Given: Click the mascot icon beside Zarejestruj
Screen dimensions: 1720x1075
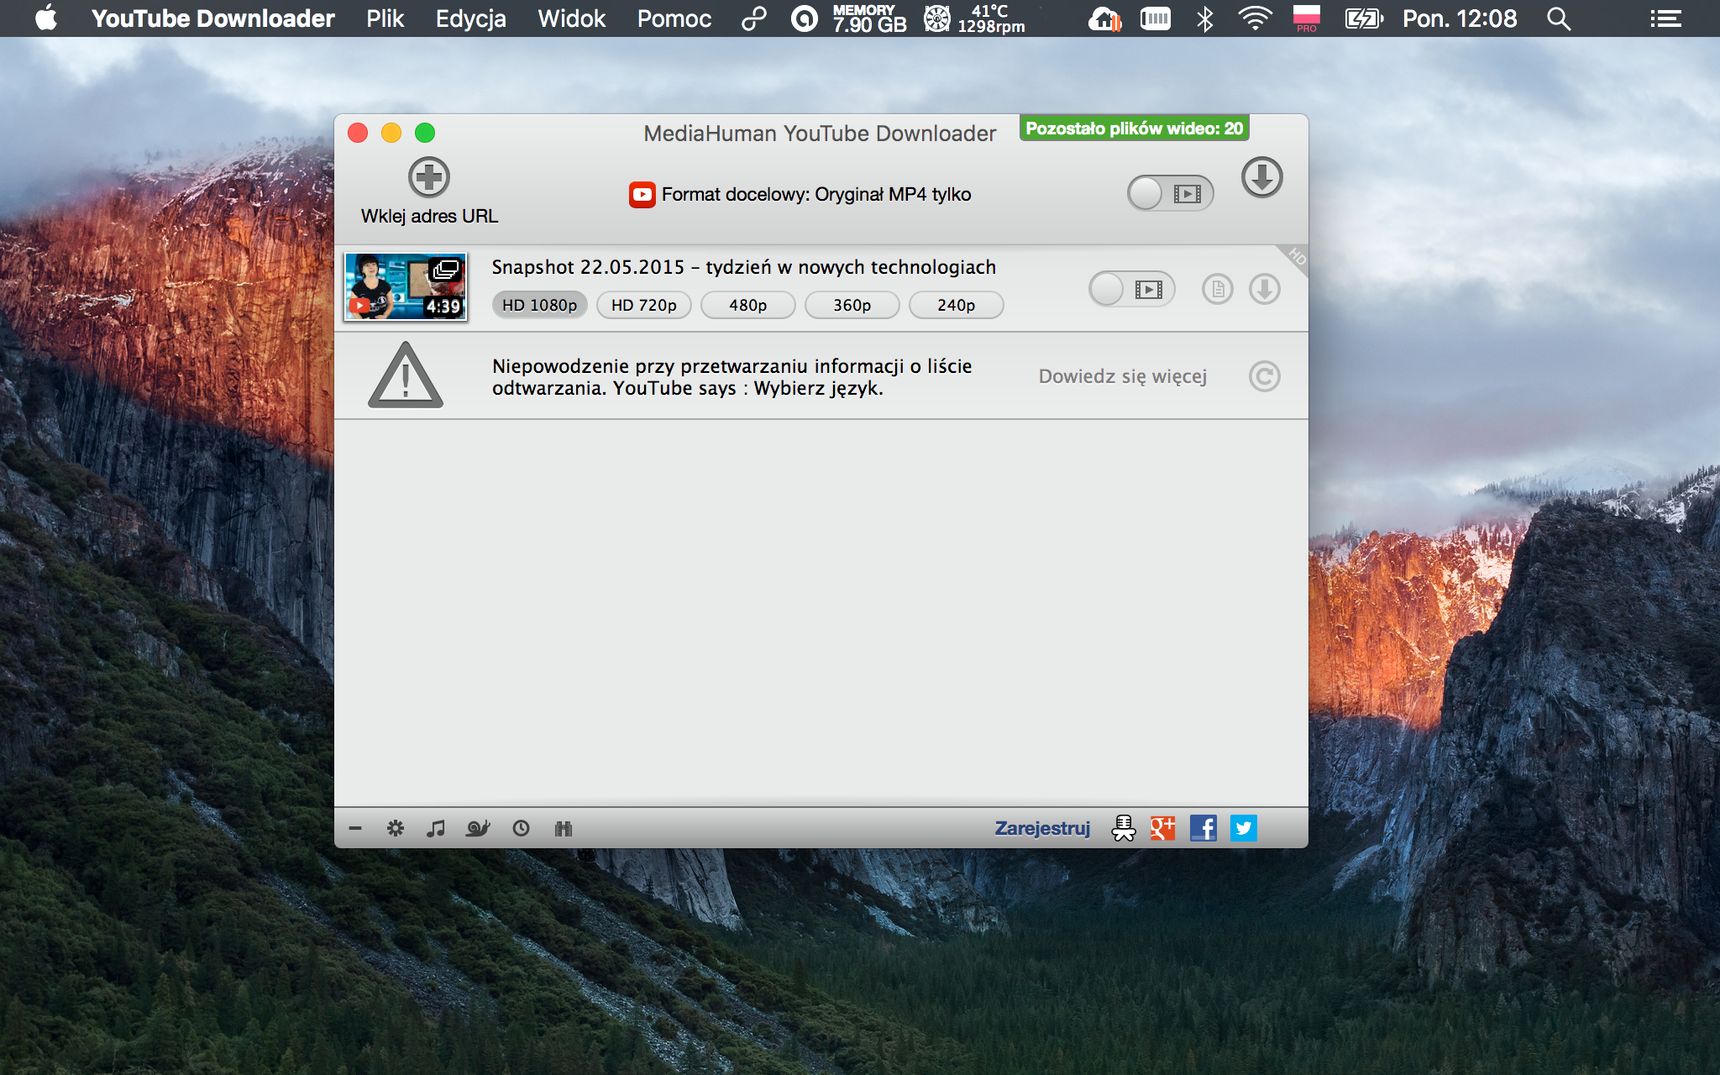Looking at the screenshot, I should pyautogui.click(x=1123, y=828).
